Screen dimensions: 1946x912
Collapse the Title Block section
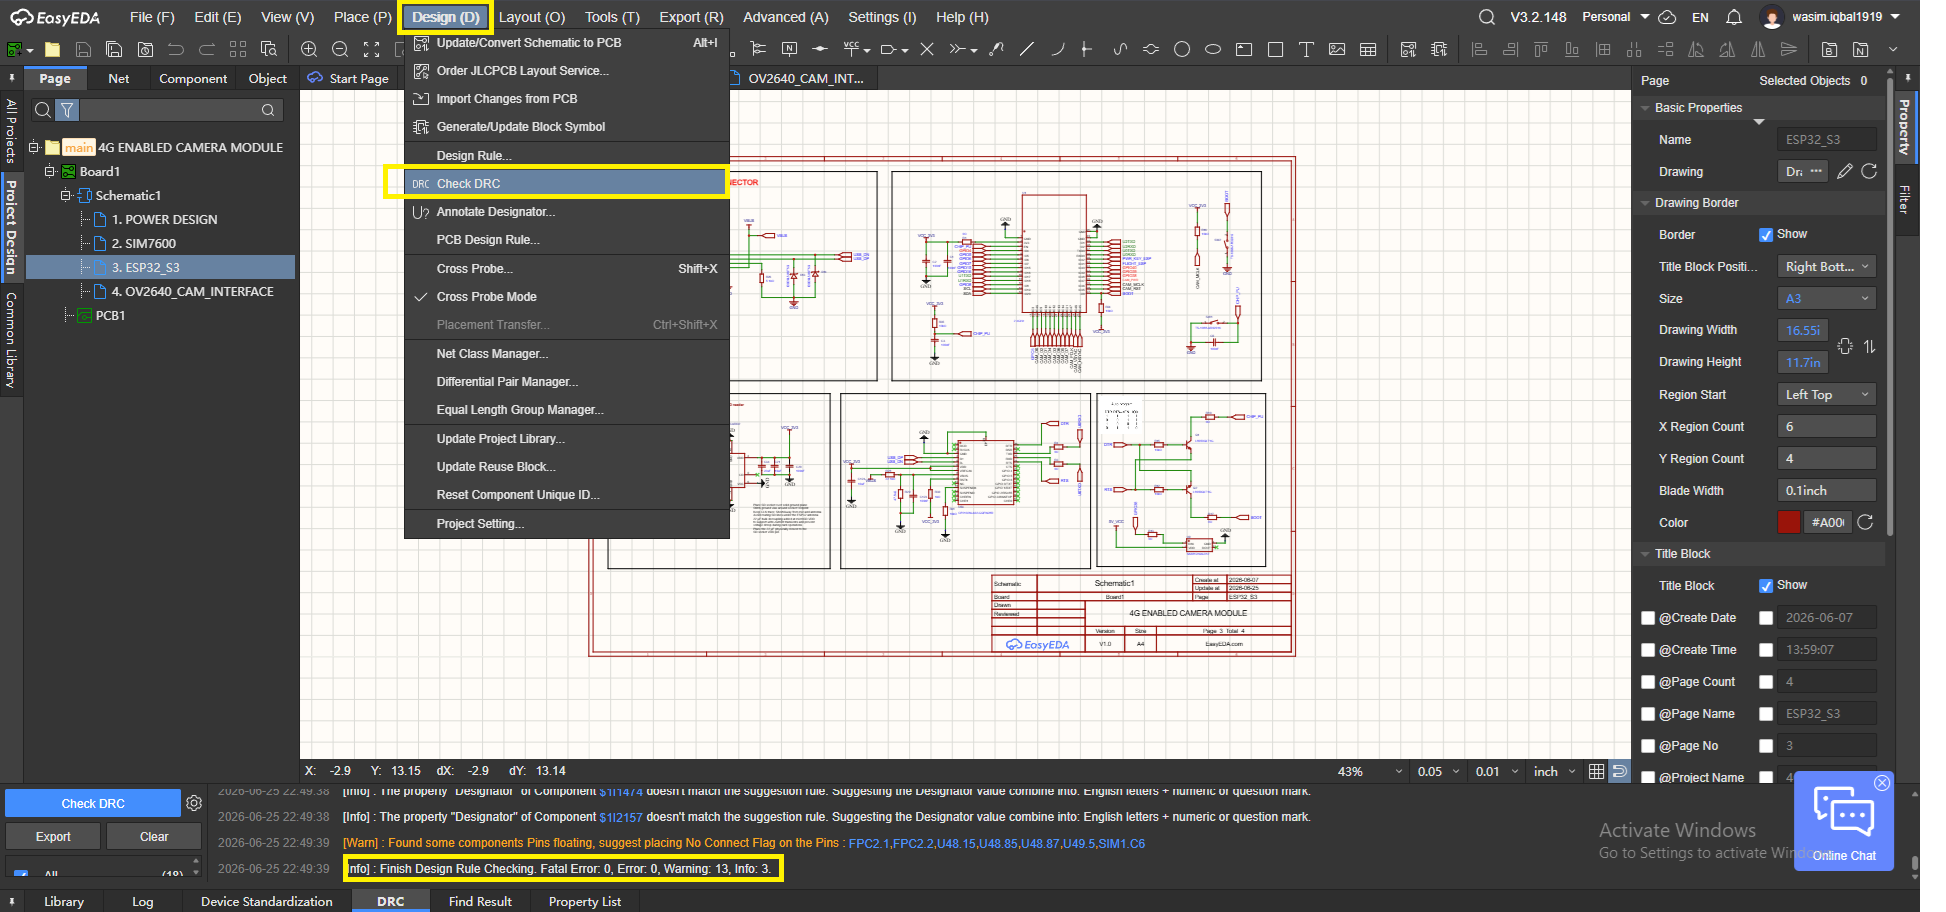click(1645, 554)
